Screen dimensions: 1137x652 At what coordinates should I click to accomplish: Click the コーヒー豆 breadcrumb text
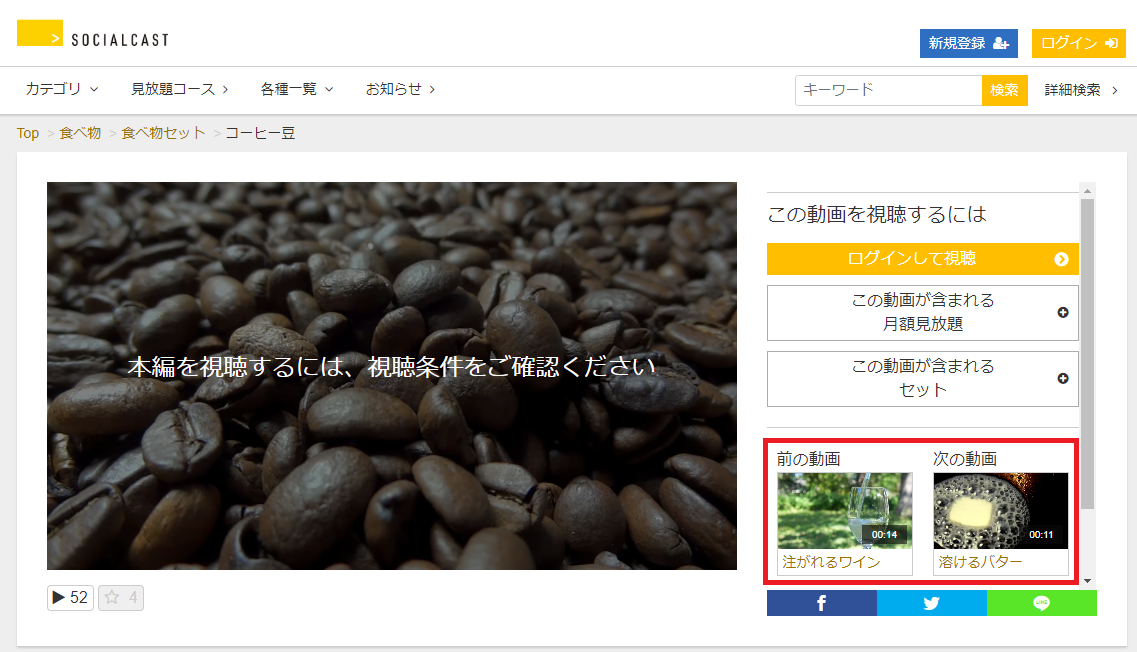pos(260,133)
